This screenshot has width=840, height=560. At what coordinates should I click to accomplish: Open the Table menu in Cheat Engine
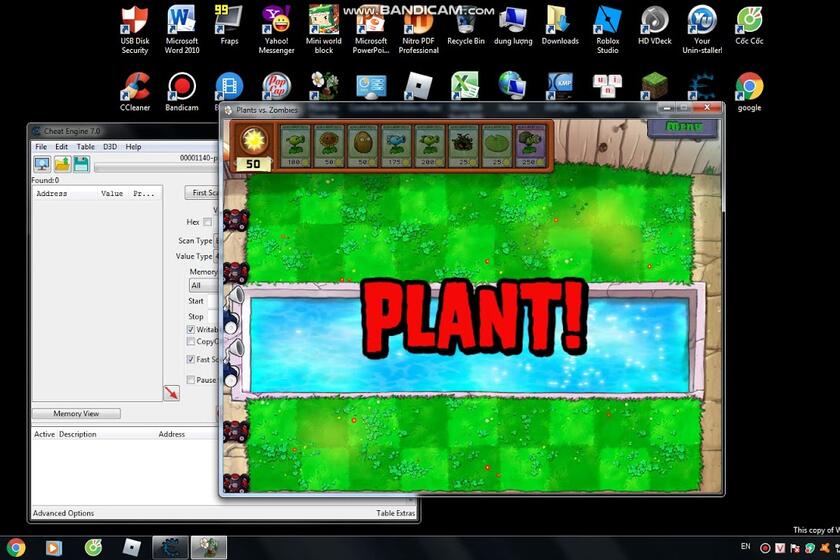pos(86,147)
